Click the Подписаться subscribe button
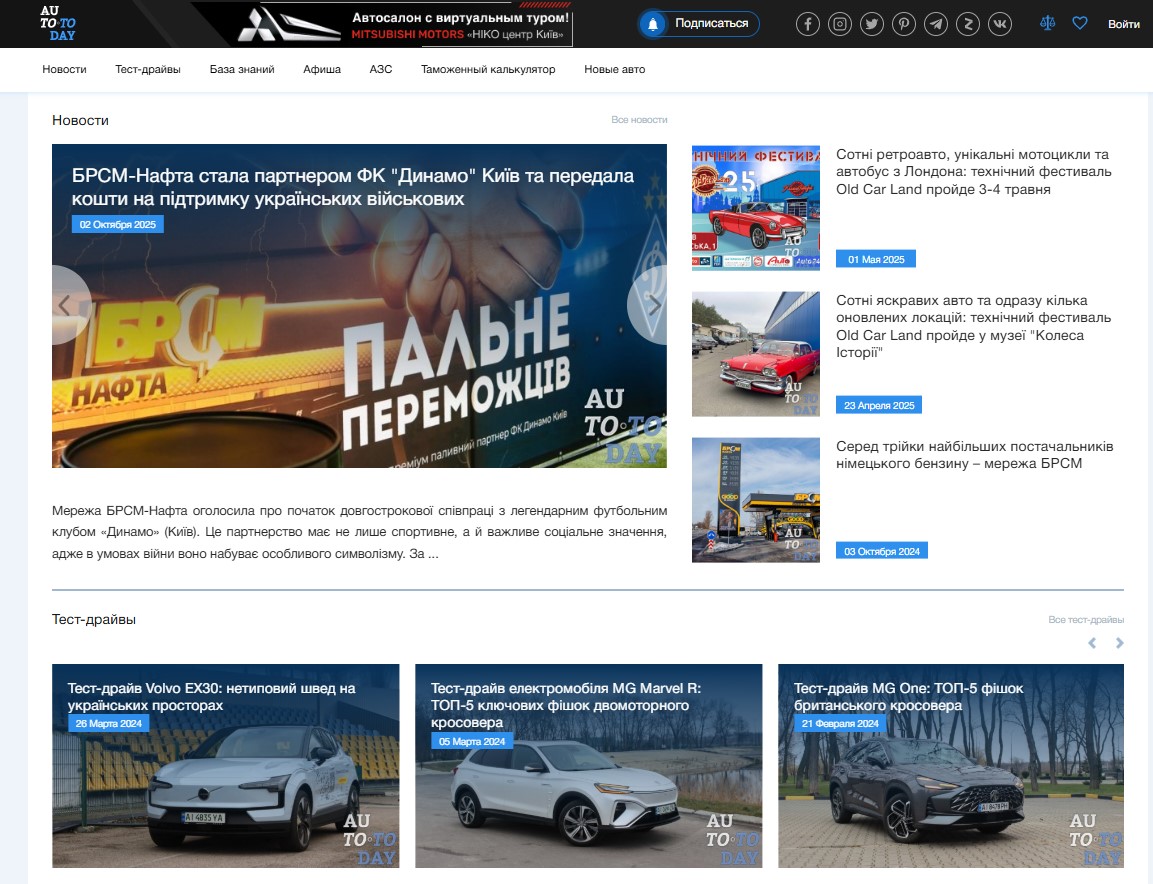Screen dimensions: 1153x884 [x=699, y=24]
